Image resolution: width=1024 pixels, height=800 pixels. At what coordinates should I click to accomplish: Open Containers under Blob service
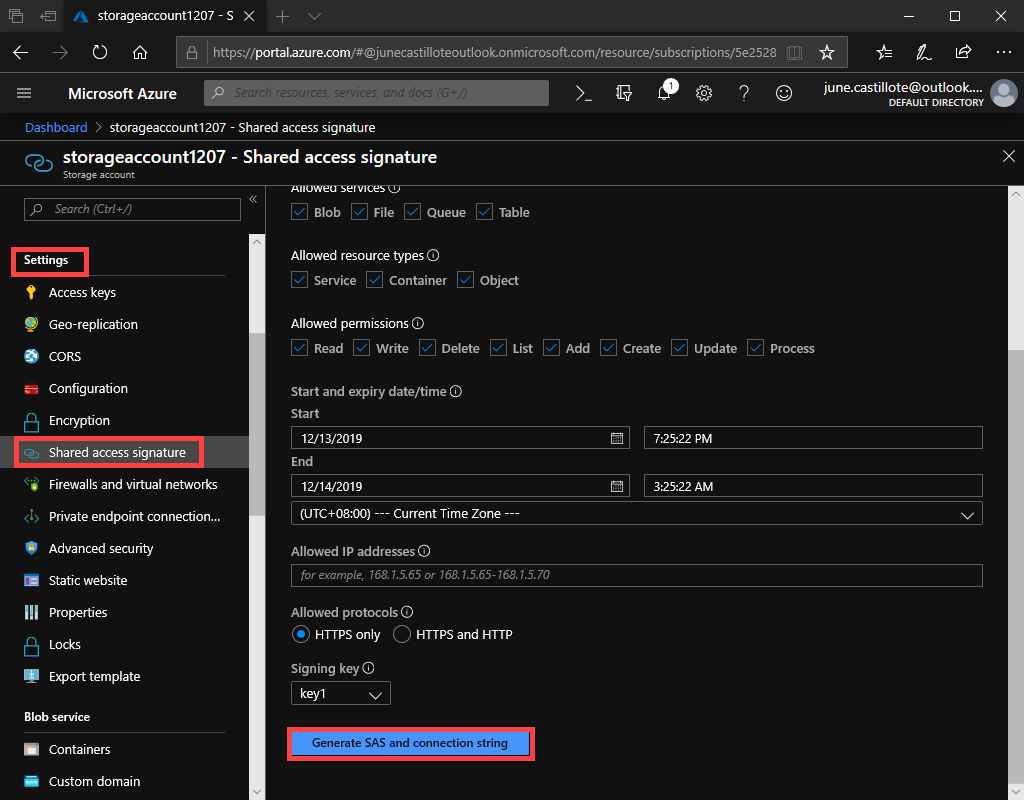pos(79,750)
